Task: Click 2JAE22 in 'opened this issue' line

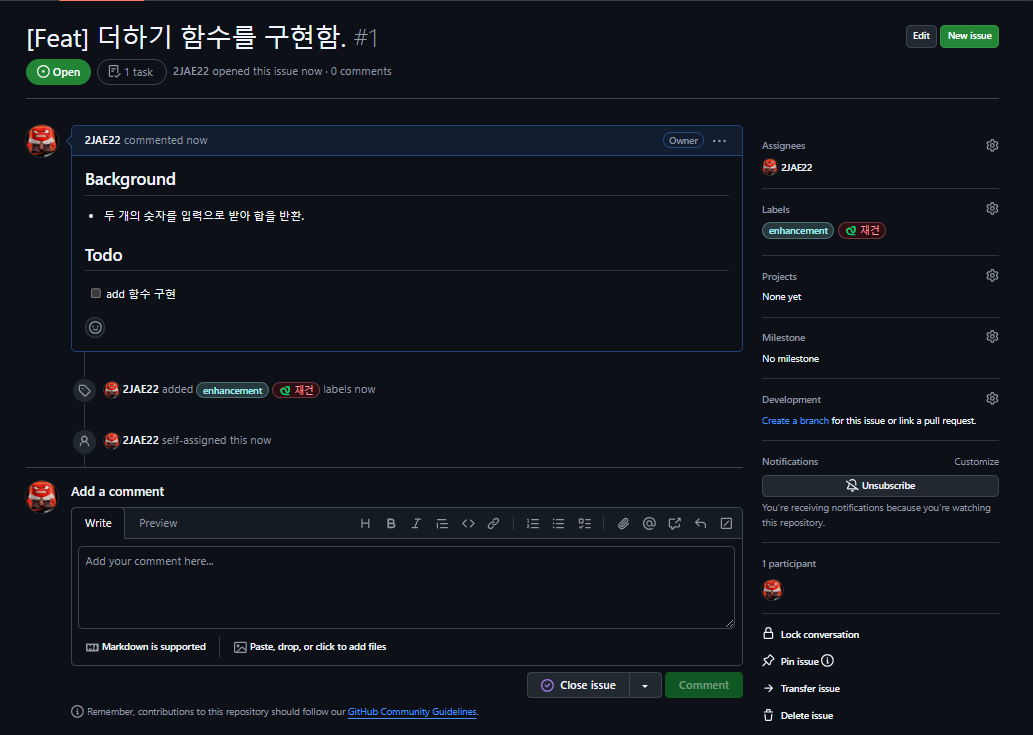Action: coord(190,71)
